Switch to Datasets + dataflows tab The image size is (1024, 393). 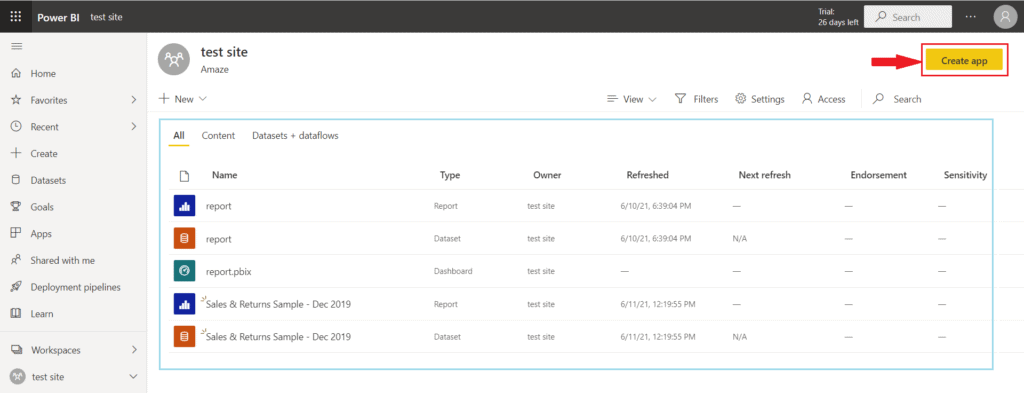pos(295,136)
